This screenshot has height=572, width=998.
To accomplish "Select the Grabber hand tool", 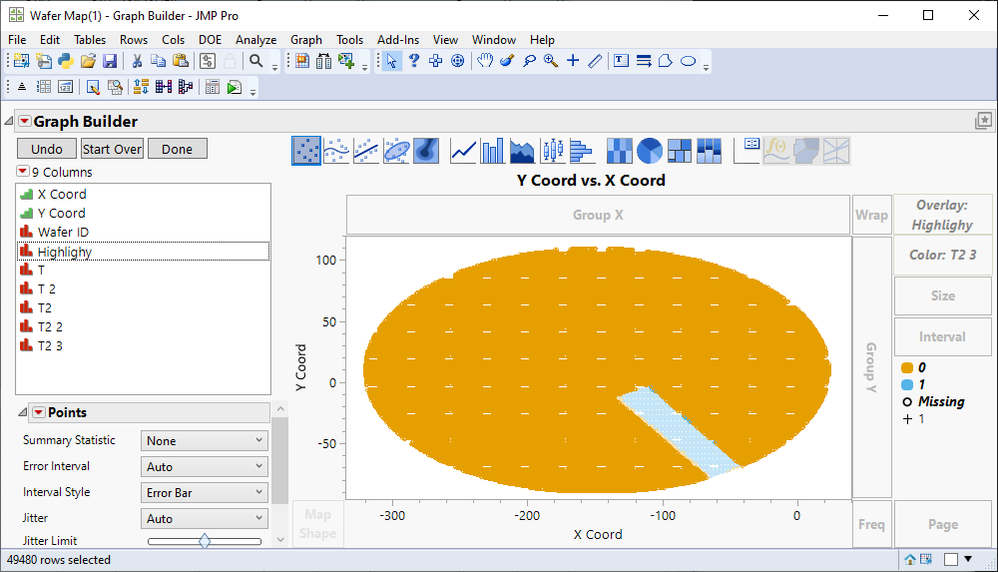I will (485, 61).
